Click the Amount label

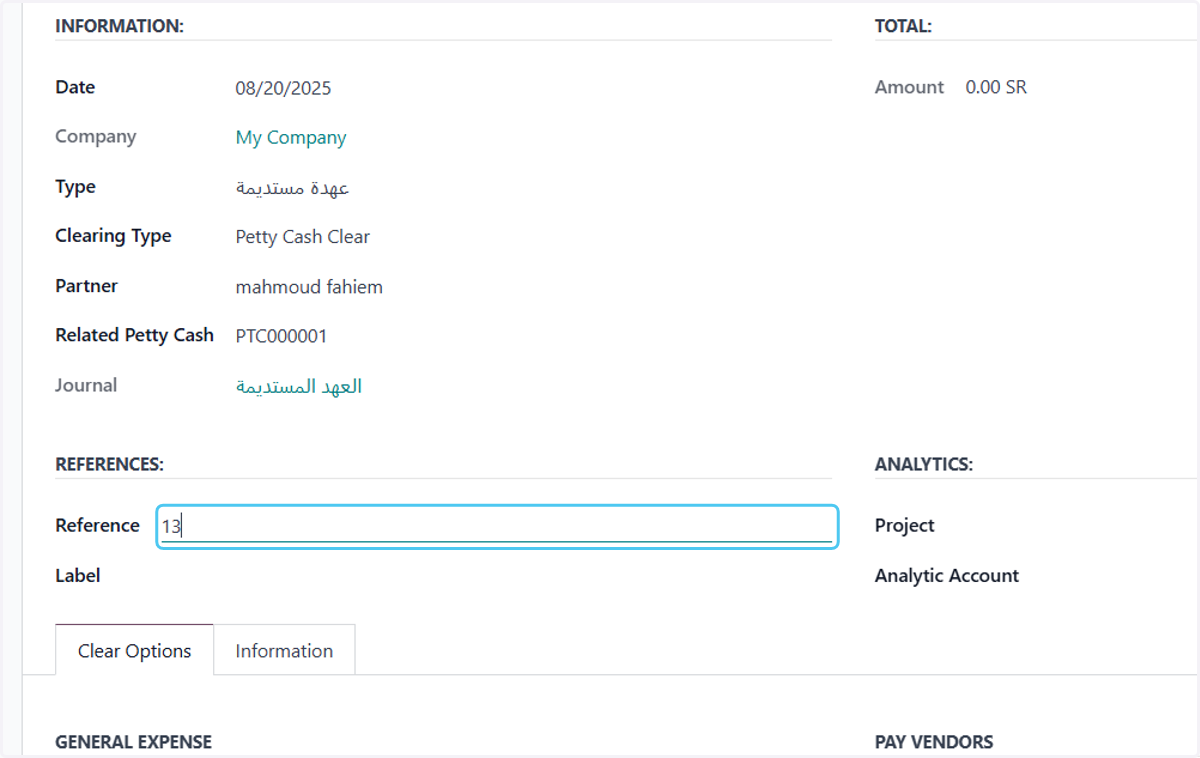[x=909, y=87]
